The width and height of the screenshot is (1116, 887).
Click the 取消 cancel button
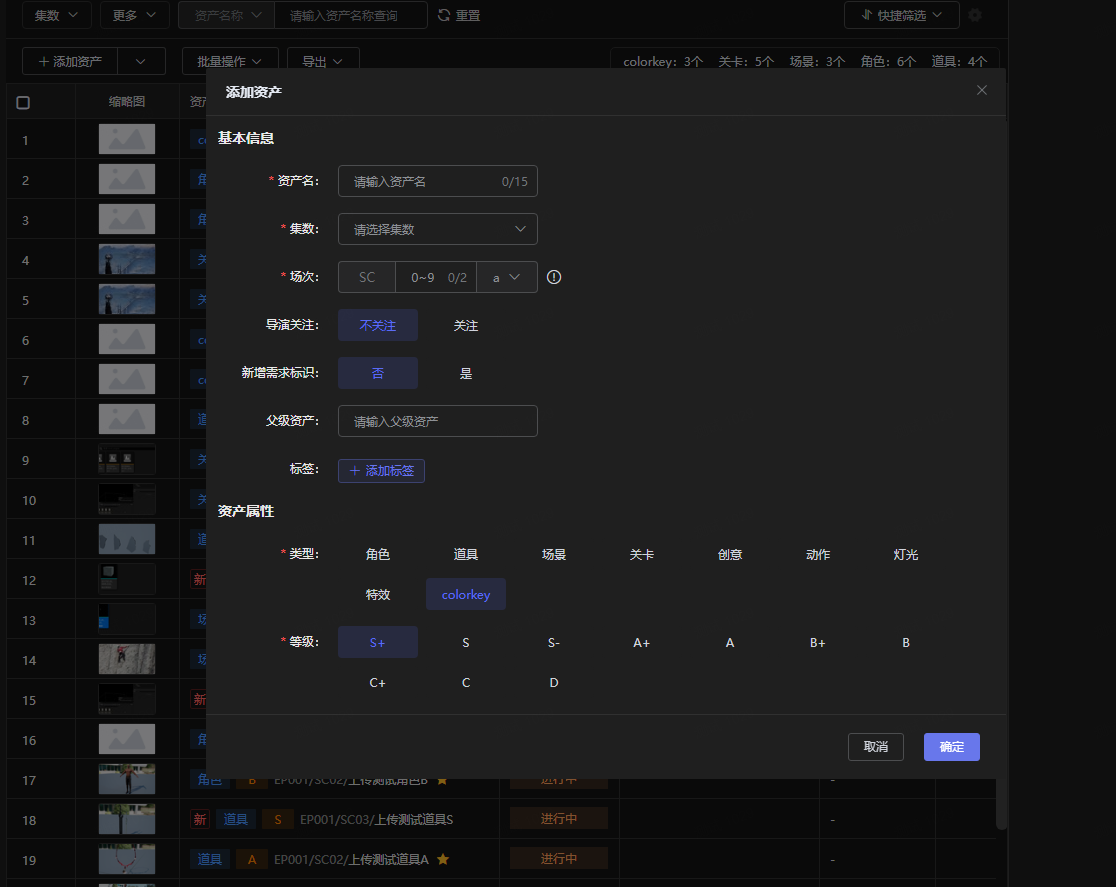tap(875, 747)
